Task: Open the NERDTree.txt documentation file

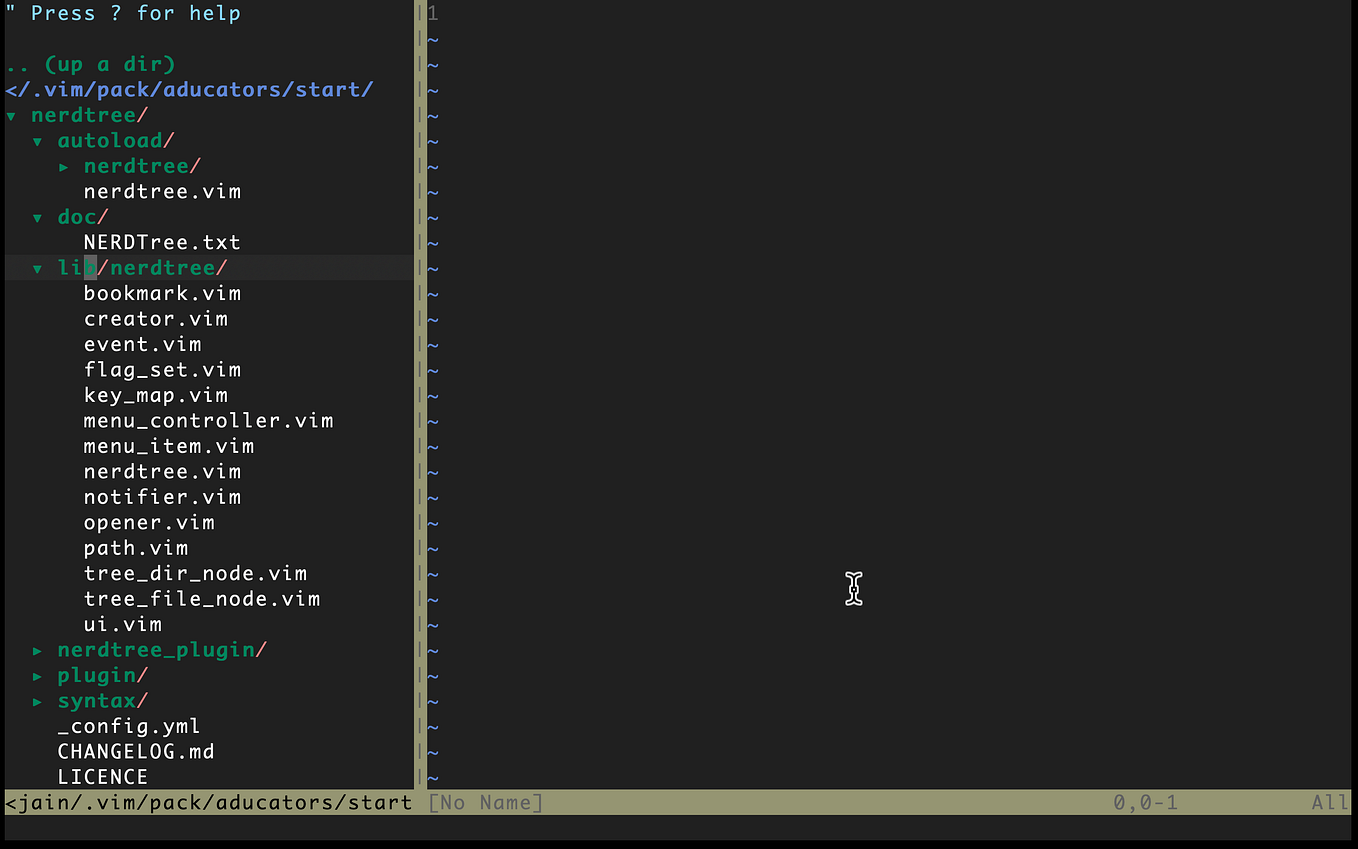Action: click(161, 241)
